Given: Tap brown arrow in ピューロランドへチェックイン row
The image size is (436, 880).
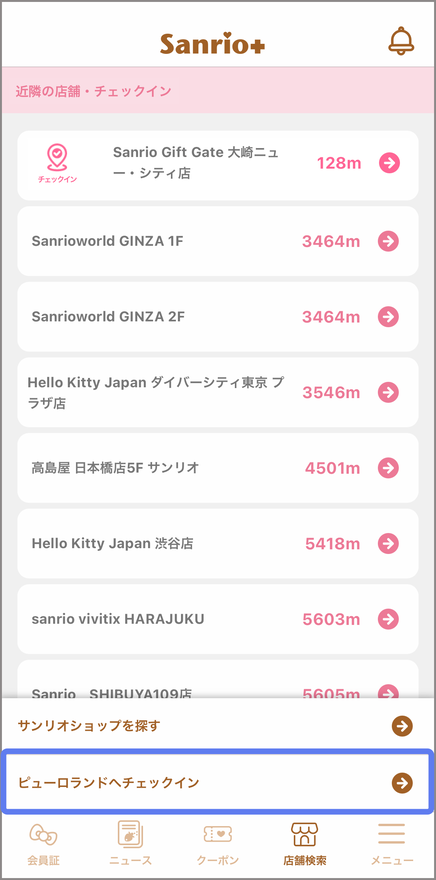Looking at the screenshot, I should click(402, 782).
